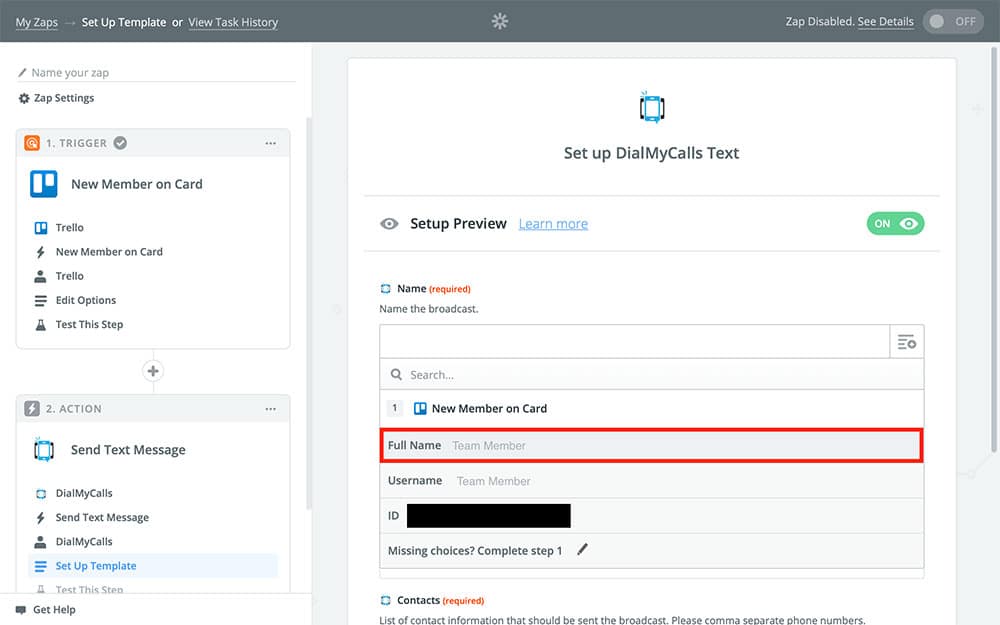Toggle the Zap ON/OFF switch

point(953,21)
